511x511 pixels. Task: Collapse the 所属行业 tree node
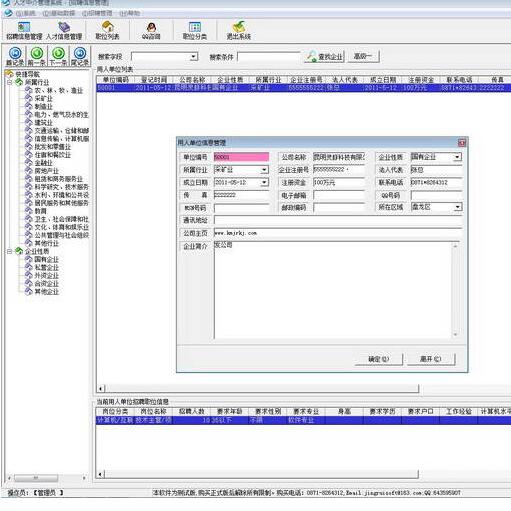(x=10, y=82)
